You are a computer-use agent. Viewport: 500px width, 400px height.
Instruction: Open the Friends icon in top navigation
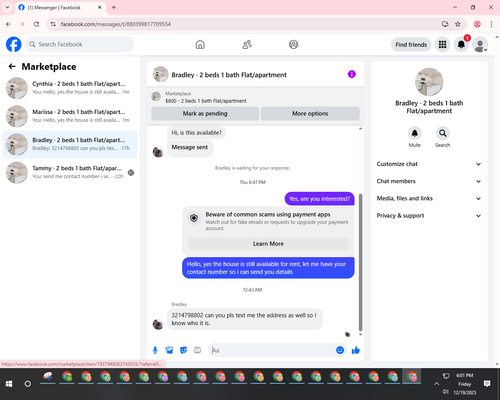click(x=247, y=44)
